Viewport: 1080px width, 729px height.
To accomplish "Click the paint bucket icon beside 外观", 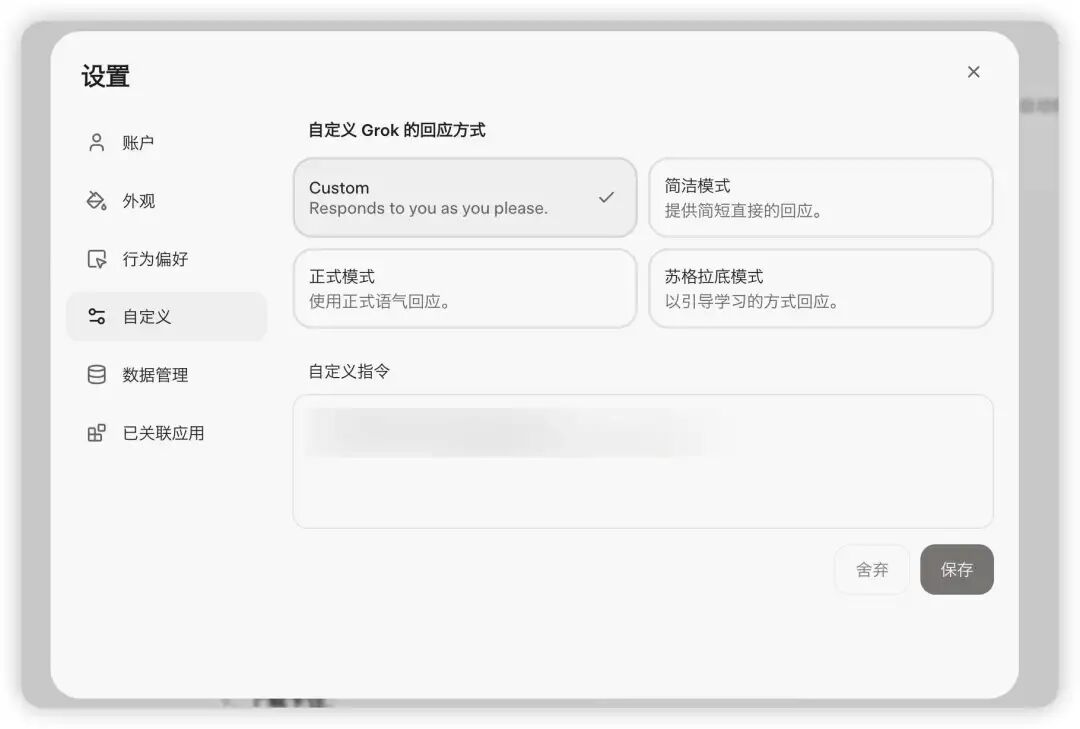I will point(96,201).
